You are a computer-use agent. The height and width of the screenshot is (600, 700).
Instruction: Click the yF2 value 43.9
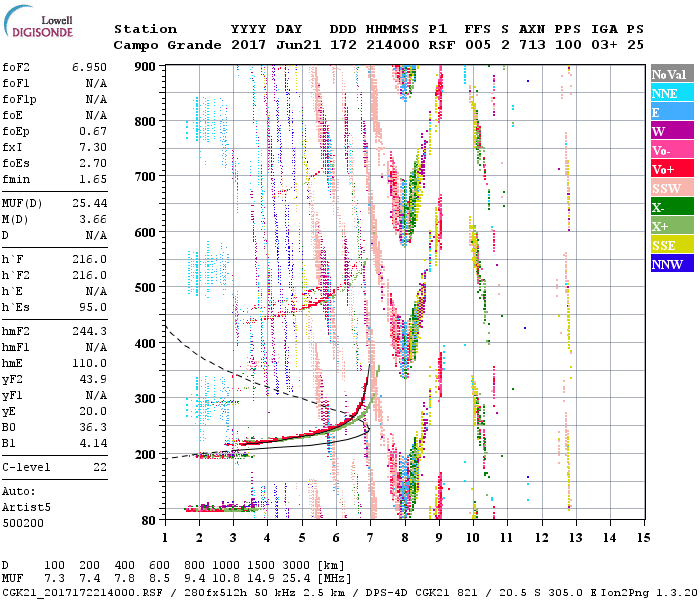point(93,379)
